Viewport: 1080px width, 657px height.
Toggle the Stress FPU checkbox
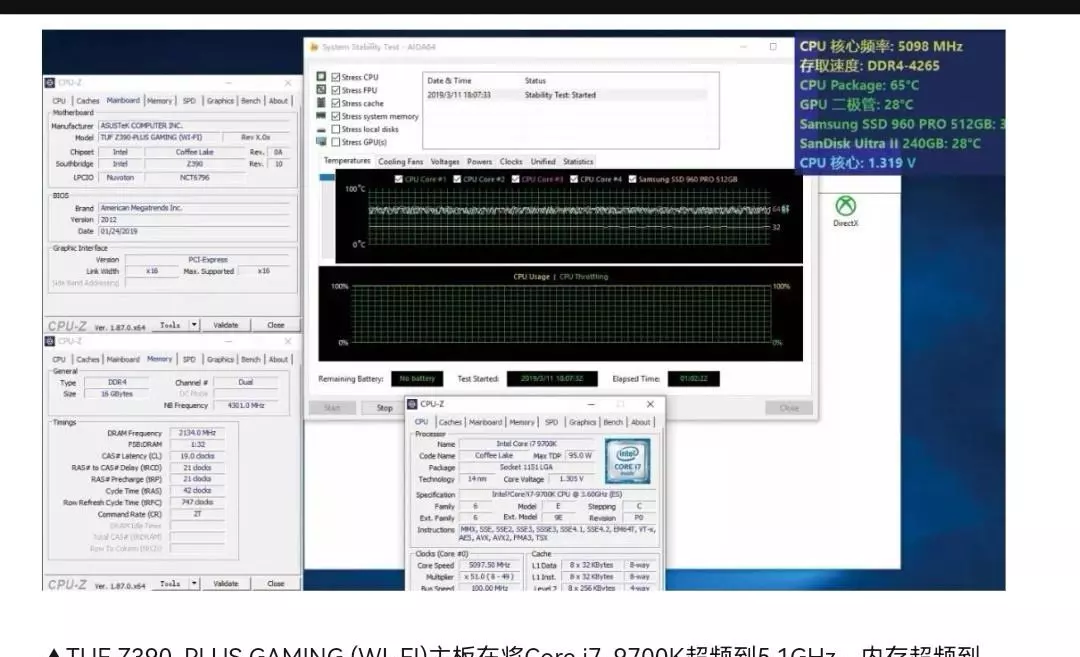335,90
